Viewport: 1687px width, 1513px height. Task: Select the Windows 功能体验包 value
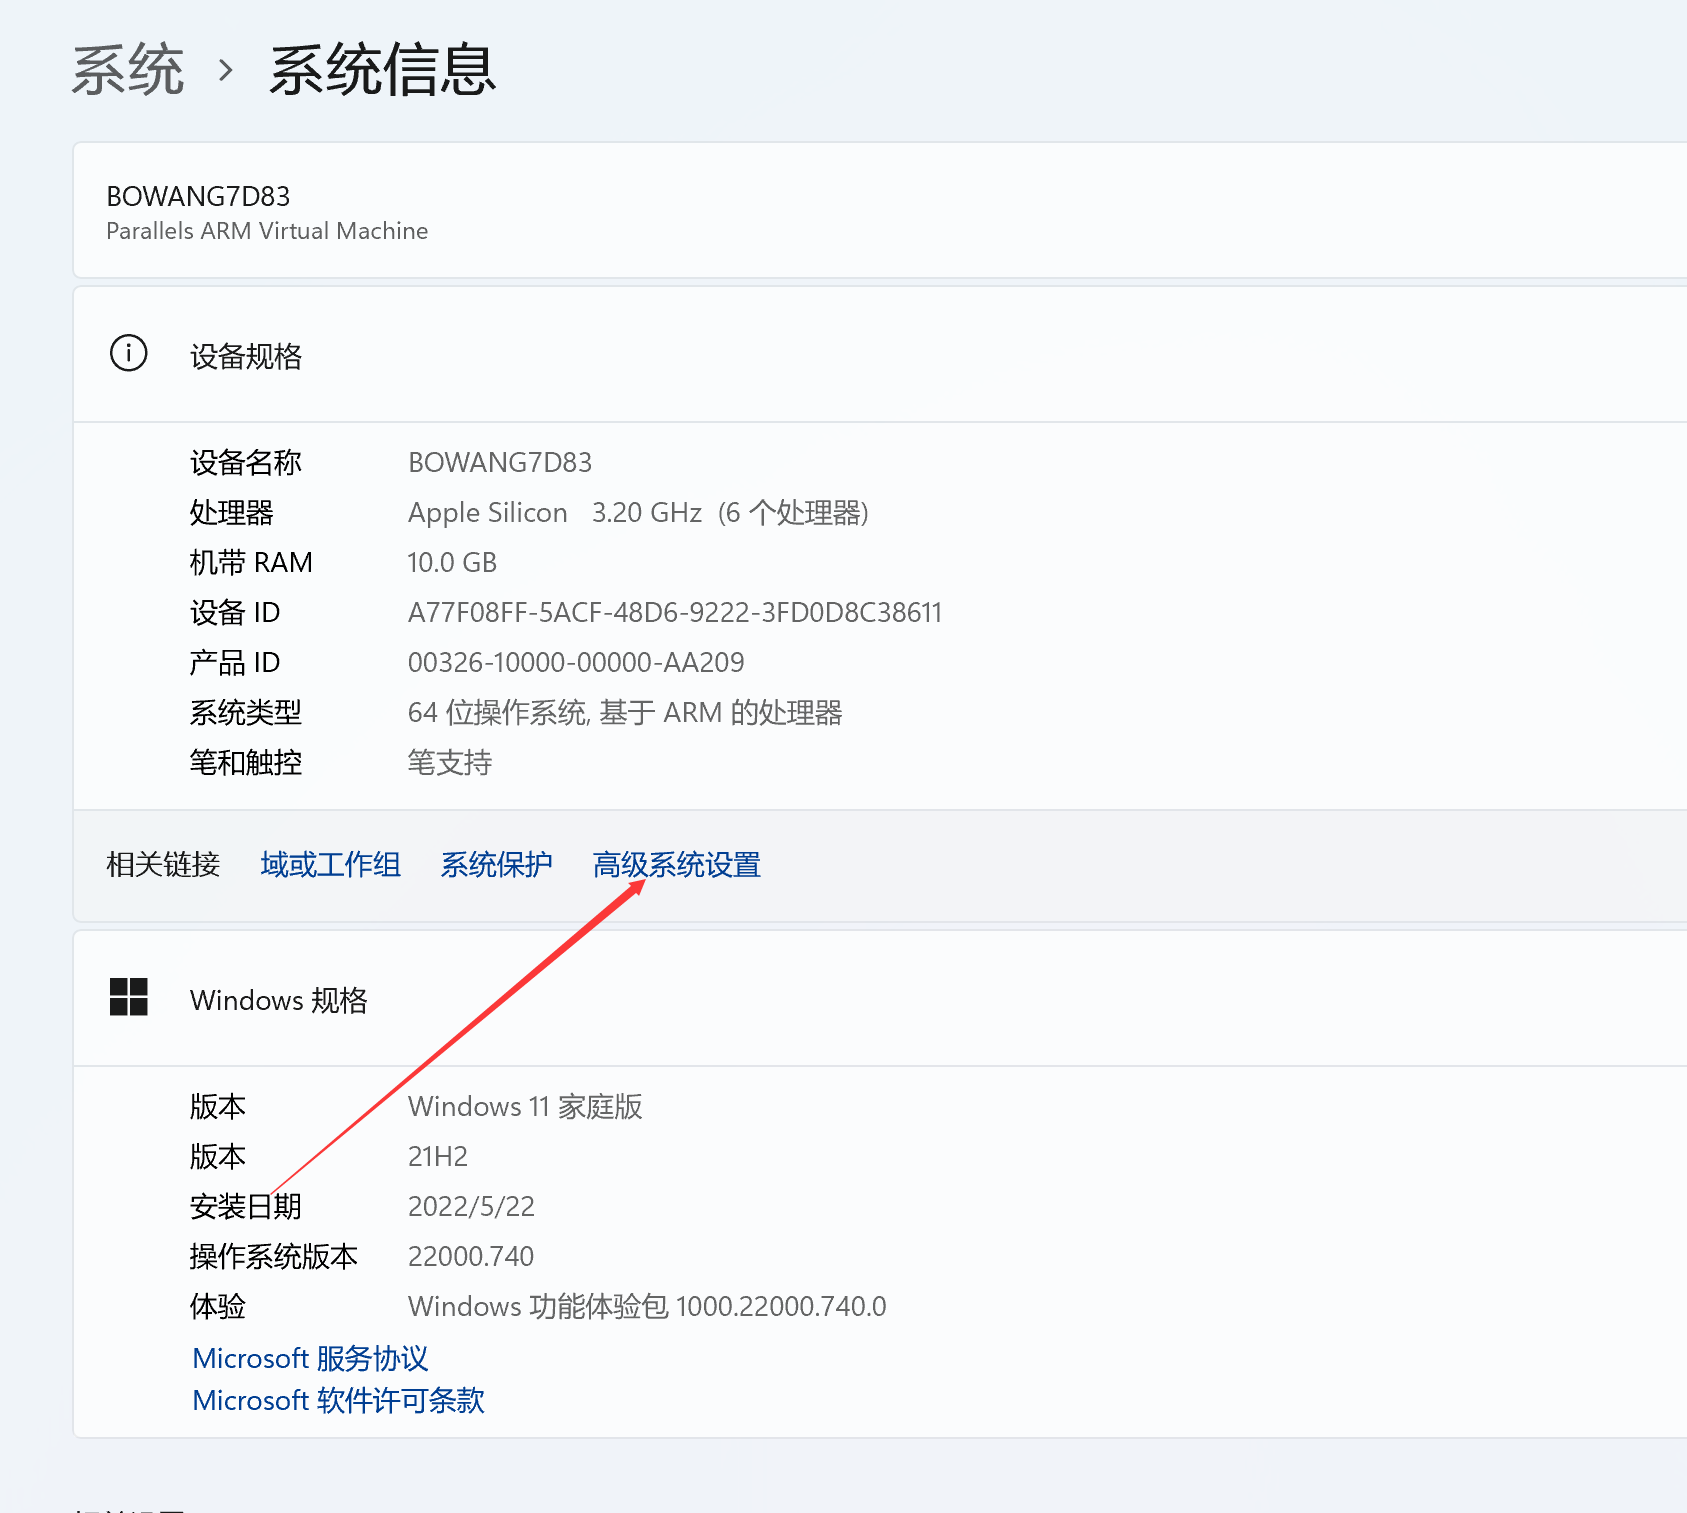click(x=647, y=1306)
